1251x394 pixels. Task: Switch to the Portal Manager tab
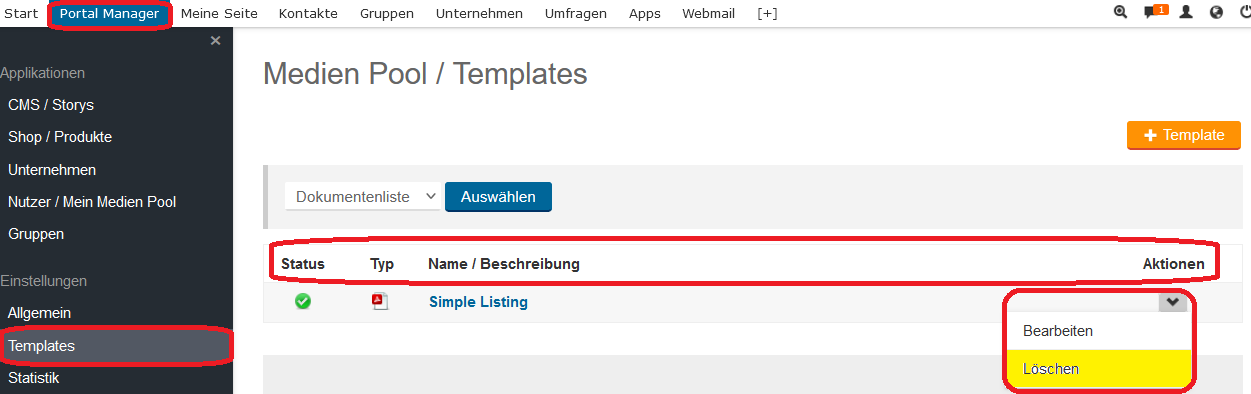click(x=109, y=13)
